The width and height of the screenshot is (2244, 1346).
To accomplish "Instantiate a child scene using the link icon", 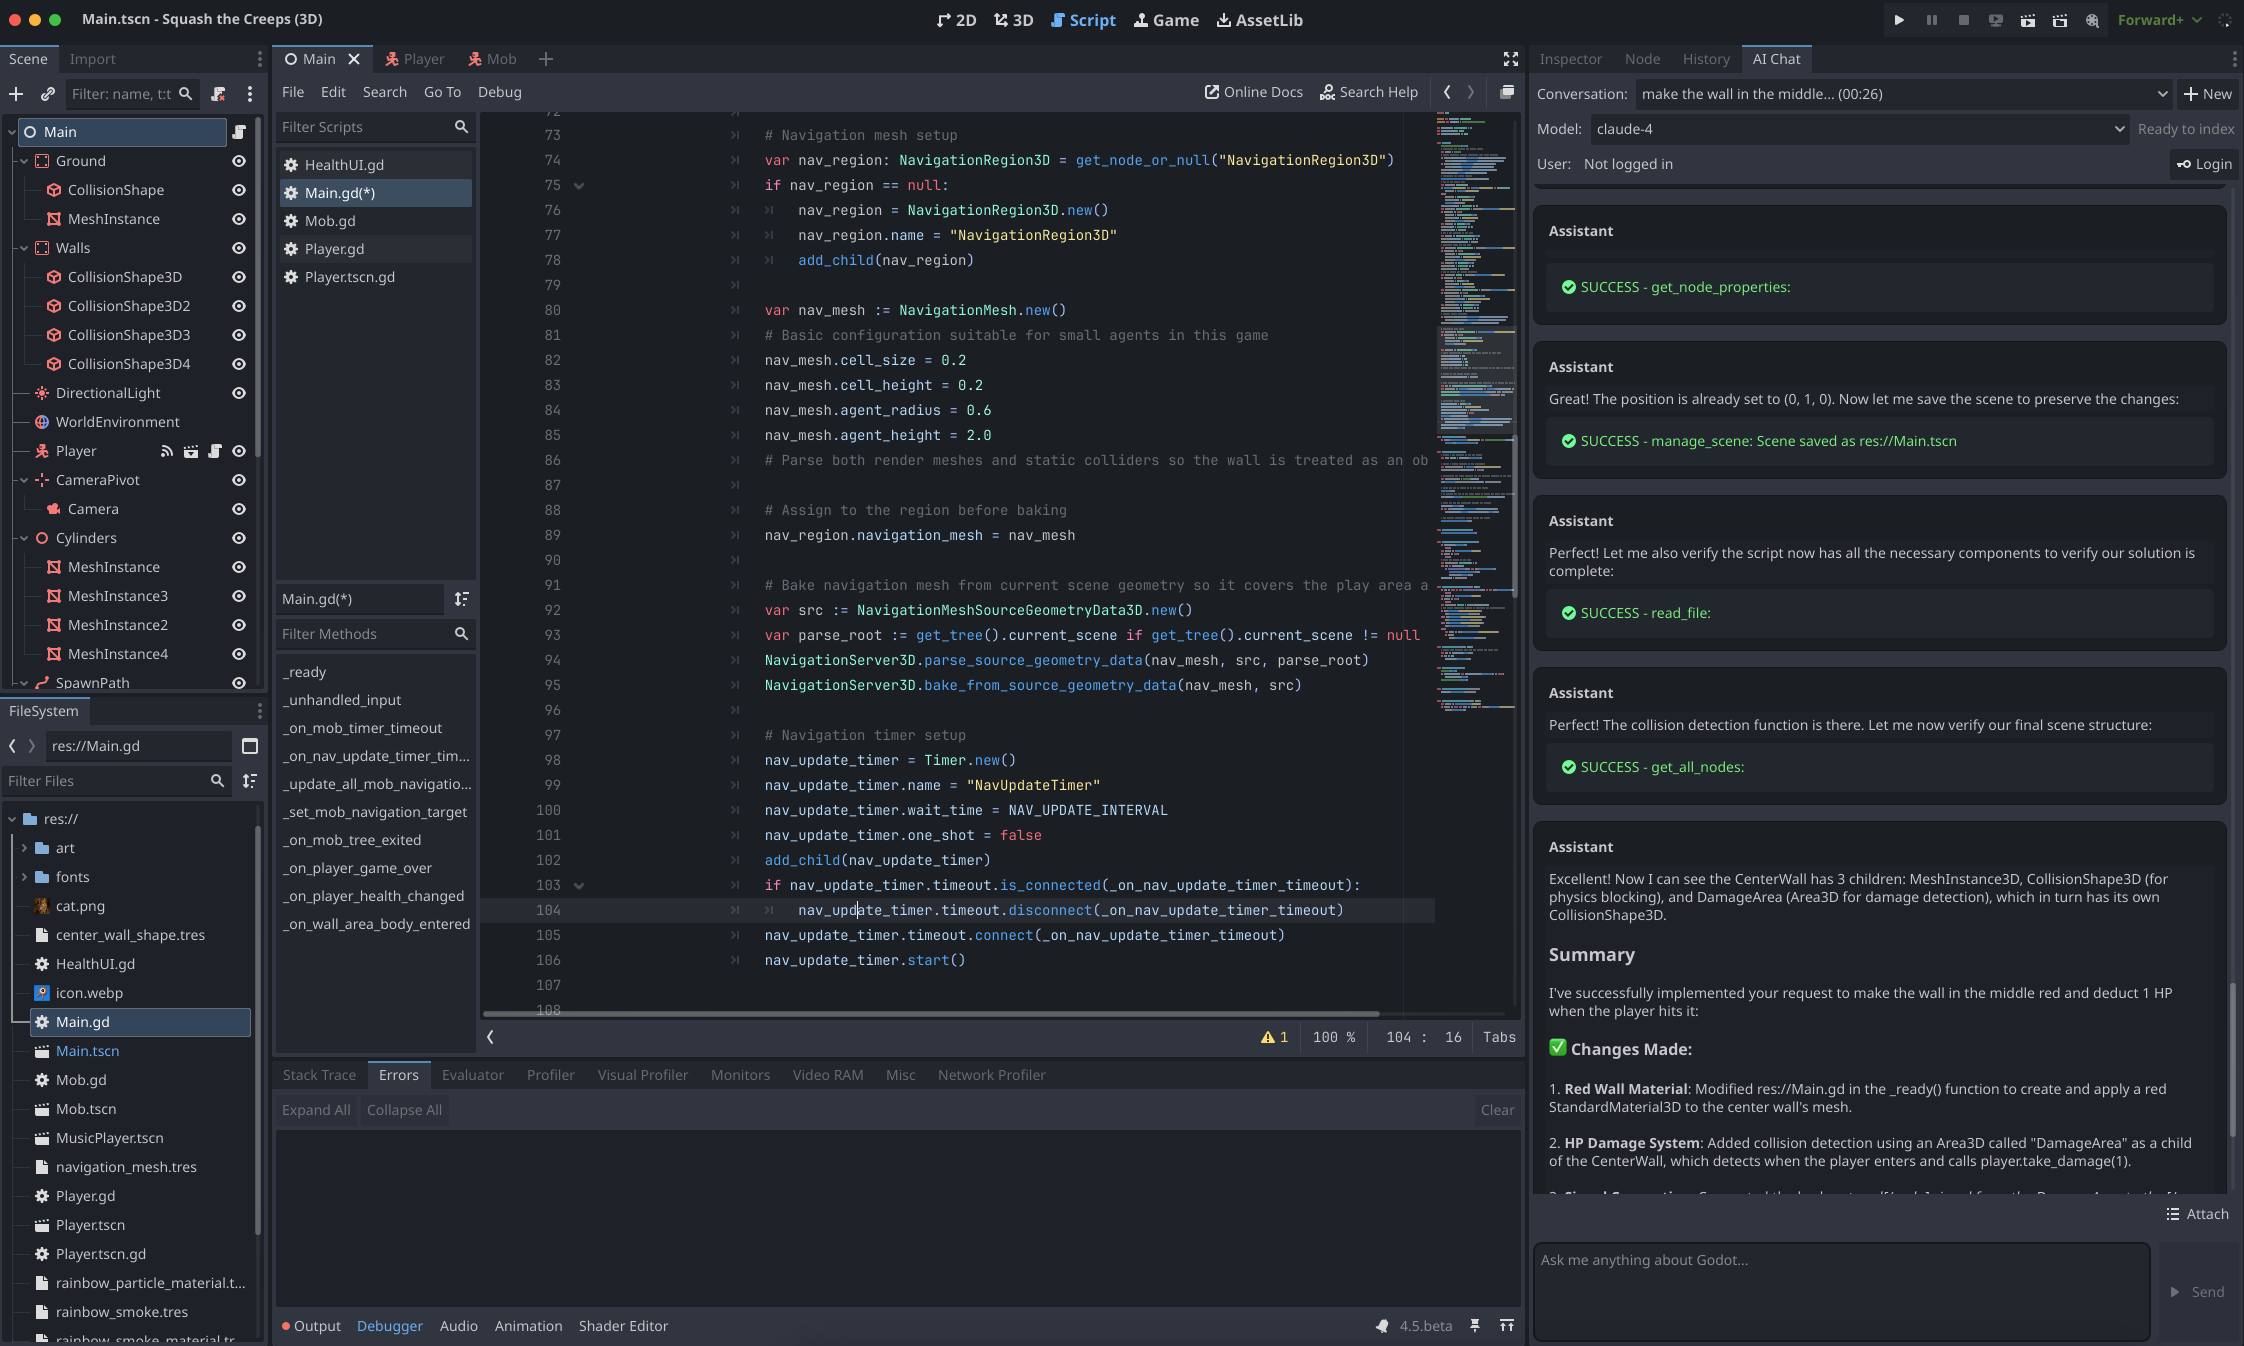I will click(47, 94).
